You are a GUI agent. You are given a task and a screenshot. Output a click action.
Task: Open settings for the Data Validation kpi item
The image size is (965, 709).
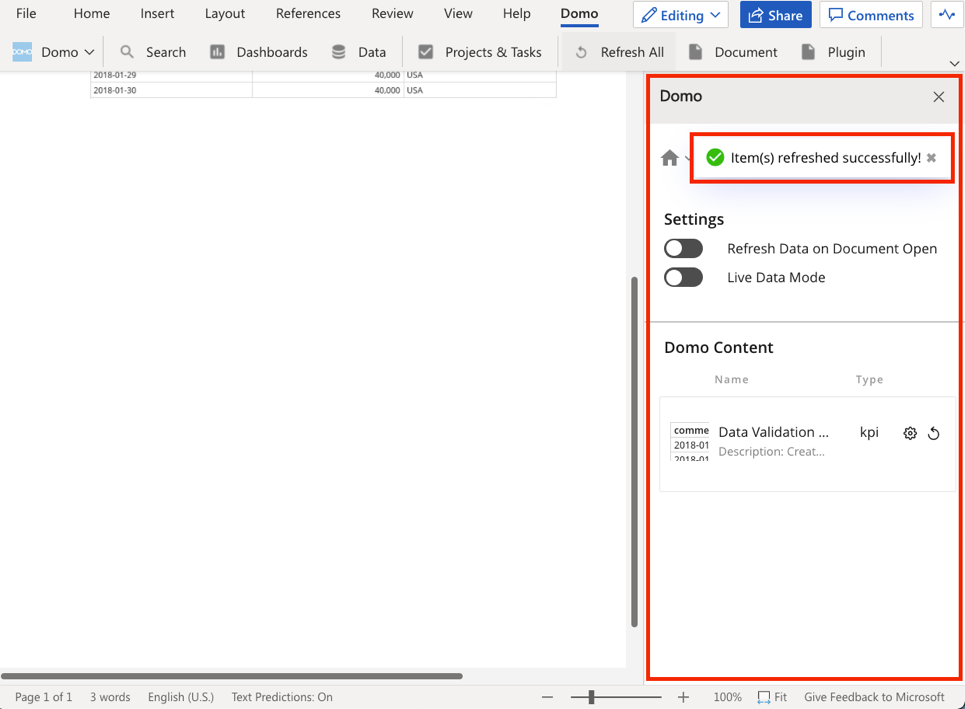pos(909,433)
